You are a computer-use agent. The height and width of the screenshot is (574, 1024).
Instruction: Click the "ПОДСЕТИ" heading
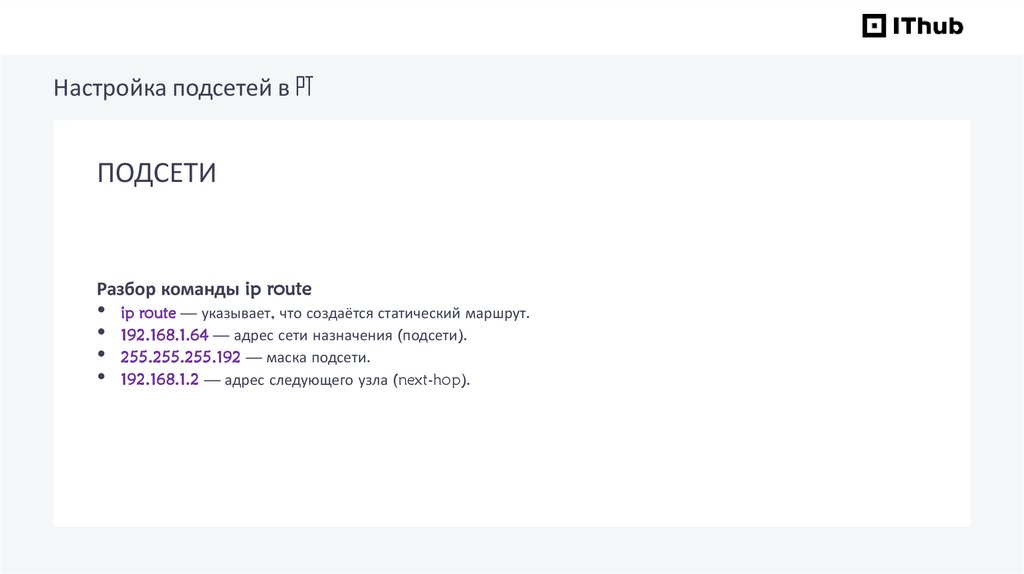(x=157, y=173)
